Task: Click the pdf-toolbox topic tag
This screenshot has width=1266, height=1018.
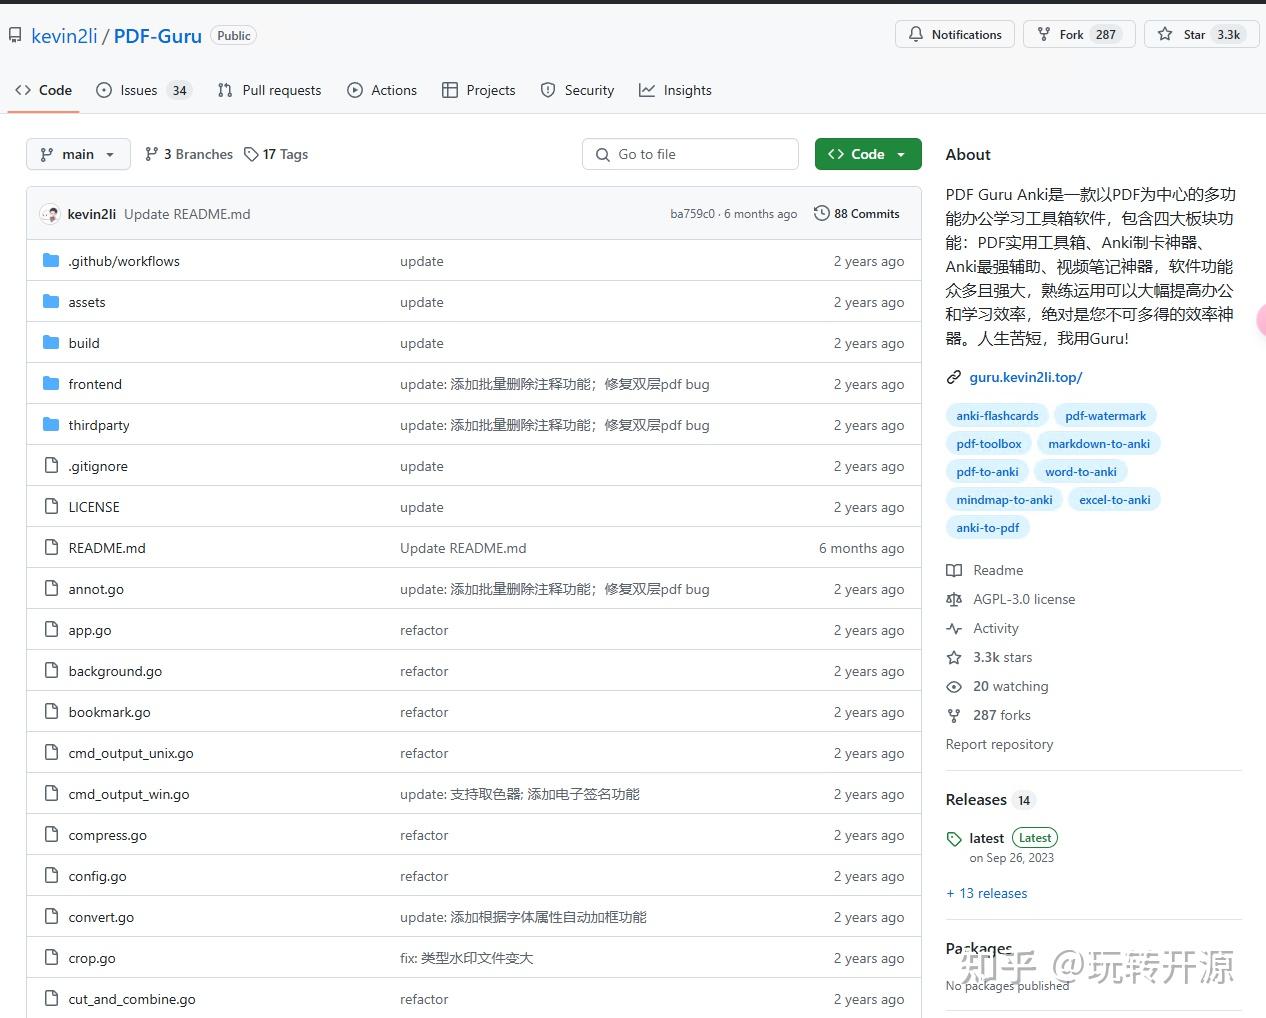Action: pyautogui.click(x=989, y=444)
